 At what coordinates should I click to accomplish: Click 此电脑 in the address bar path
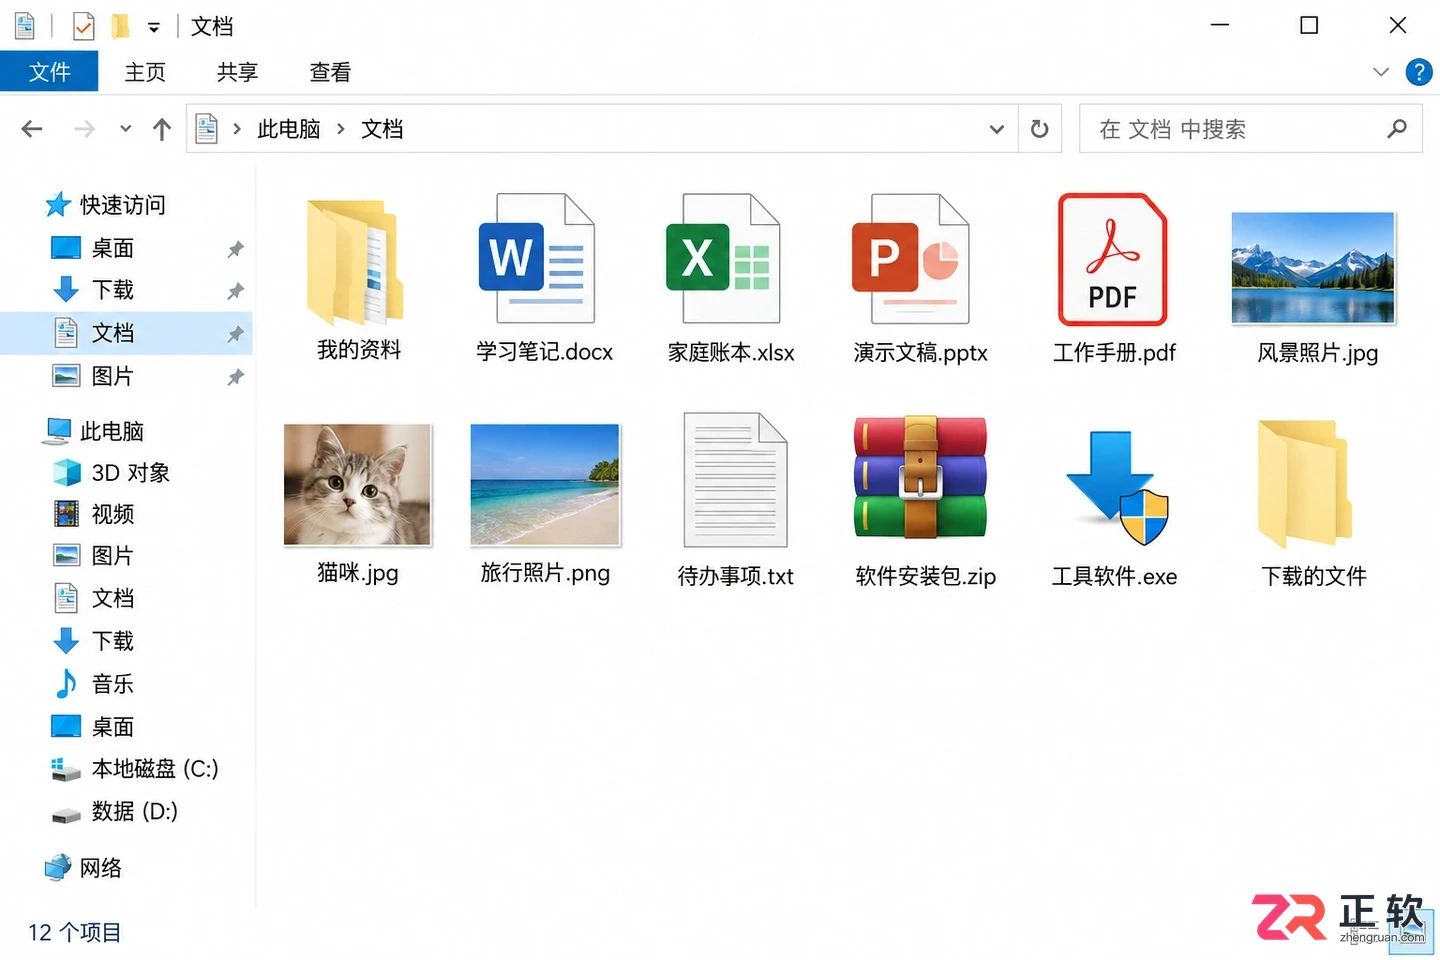coord(289,129)
